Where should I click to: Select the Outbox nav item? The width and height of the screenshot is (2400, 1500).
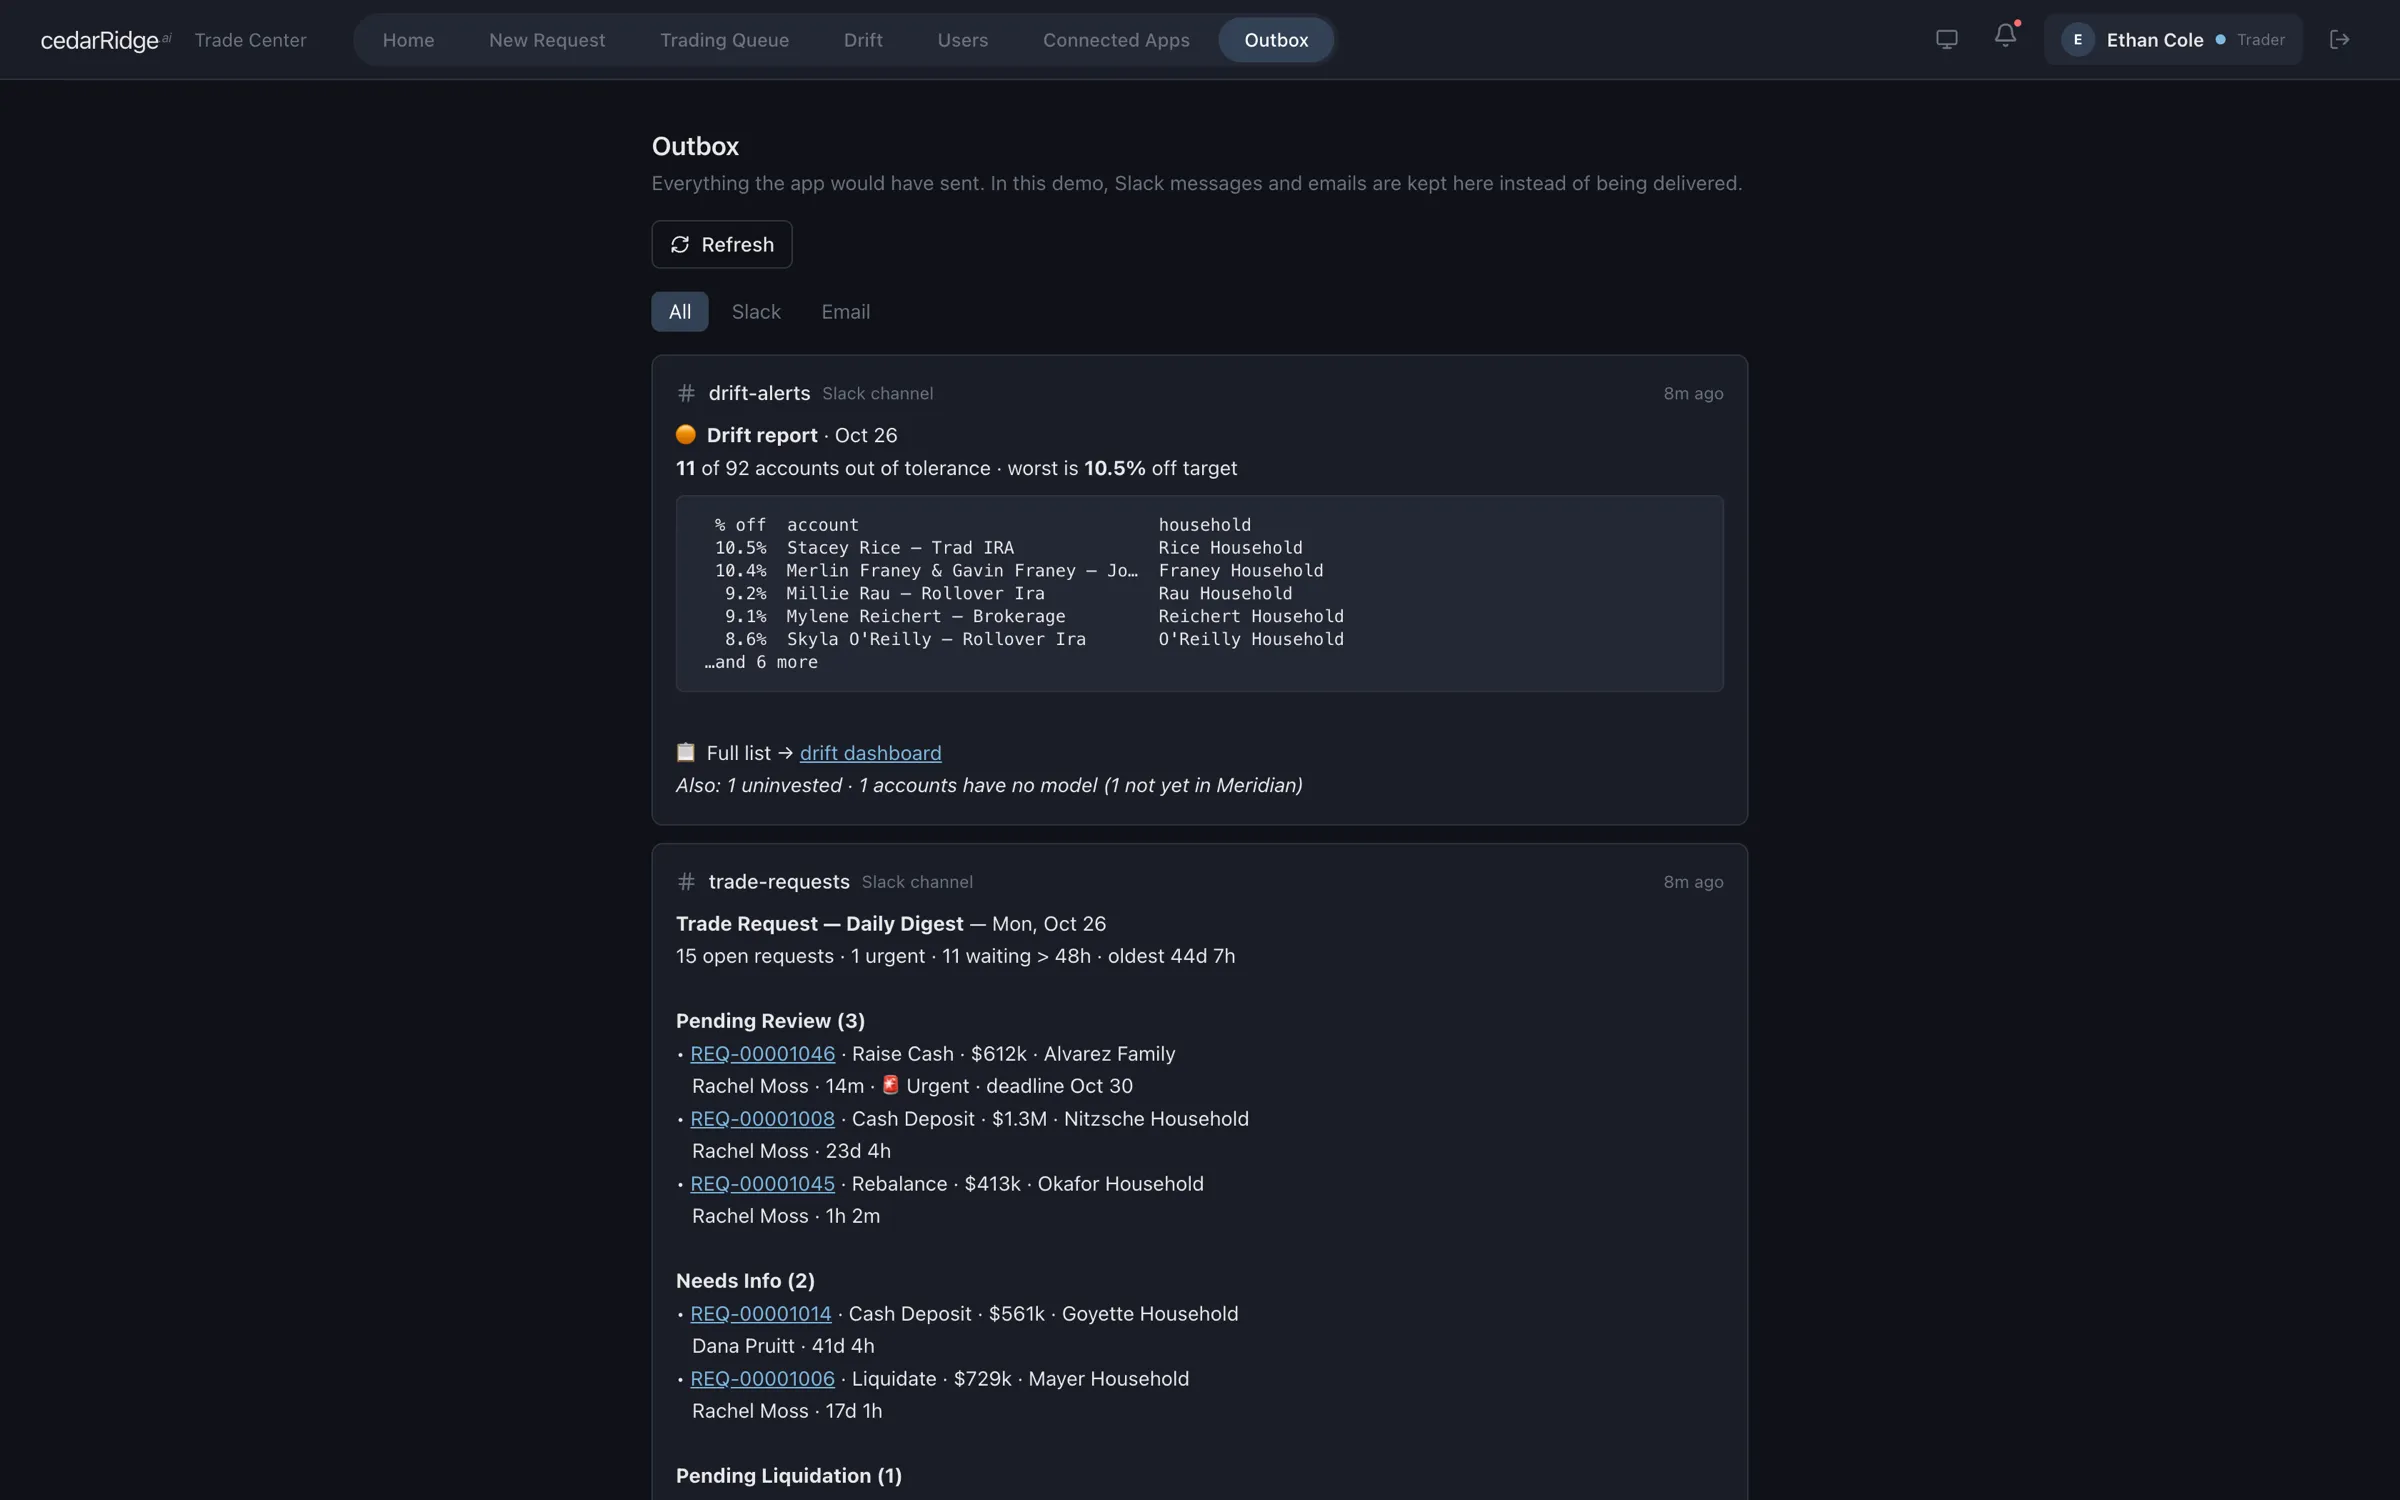(1276, 40)
